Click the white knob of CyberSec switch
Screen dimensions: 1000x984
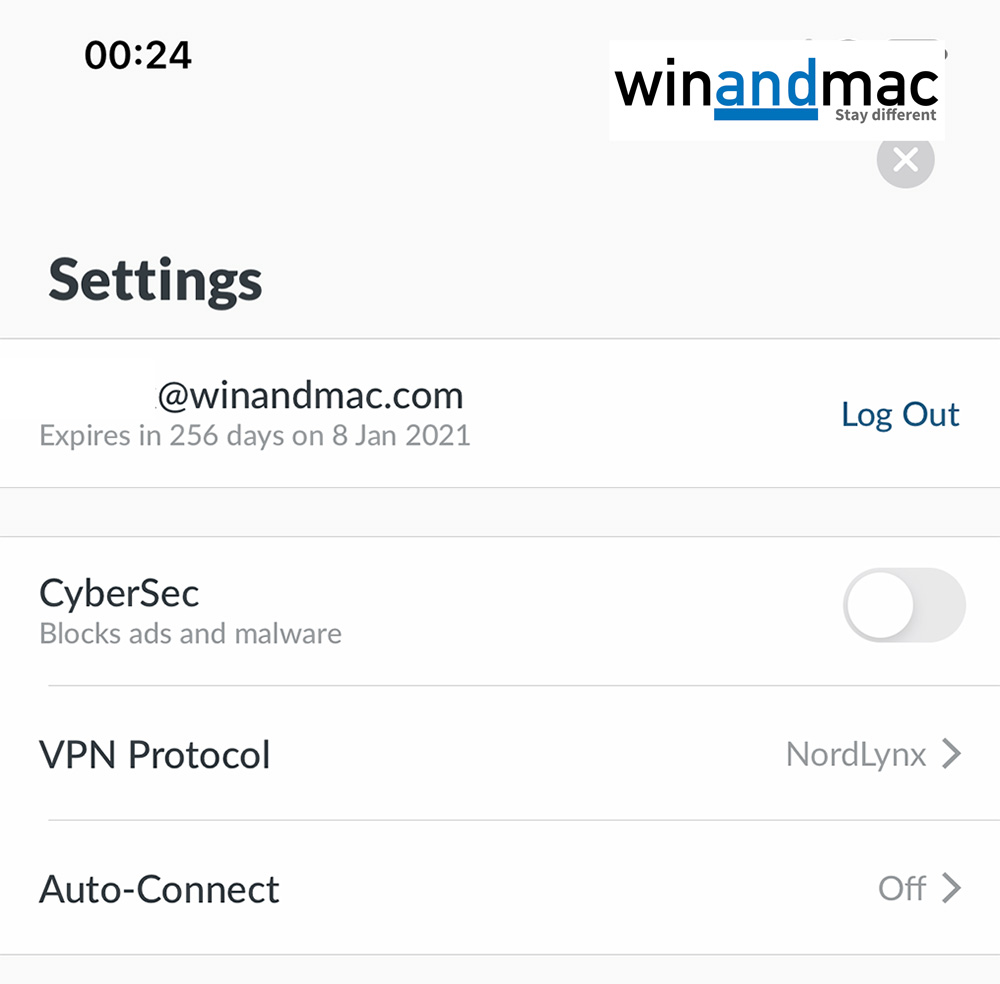pos(880,605)
